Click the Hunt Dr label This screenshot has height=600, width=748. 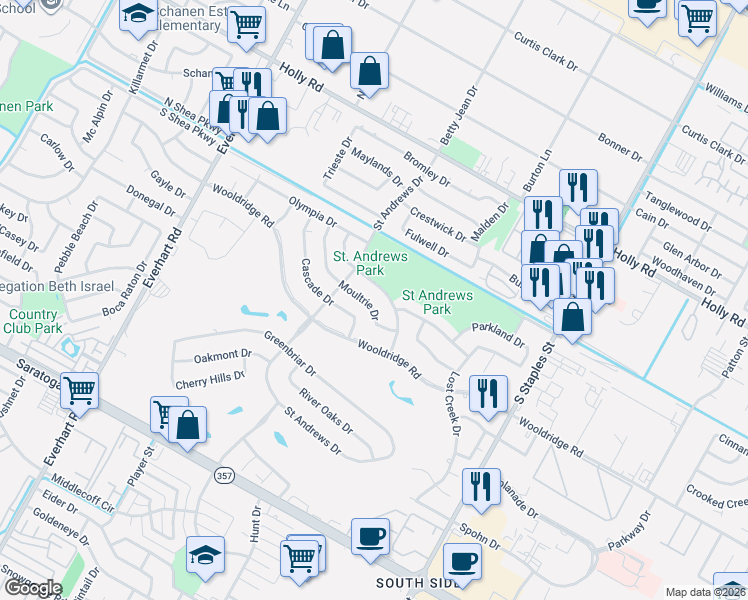point(256,524)
